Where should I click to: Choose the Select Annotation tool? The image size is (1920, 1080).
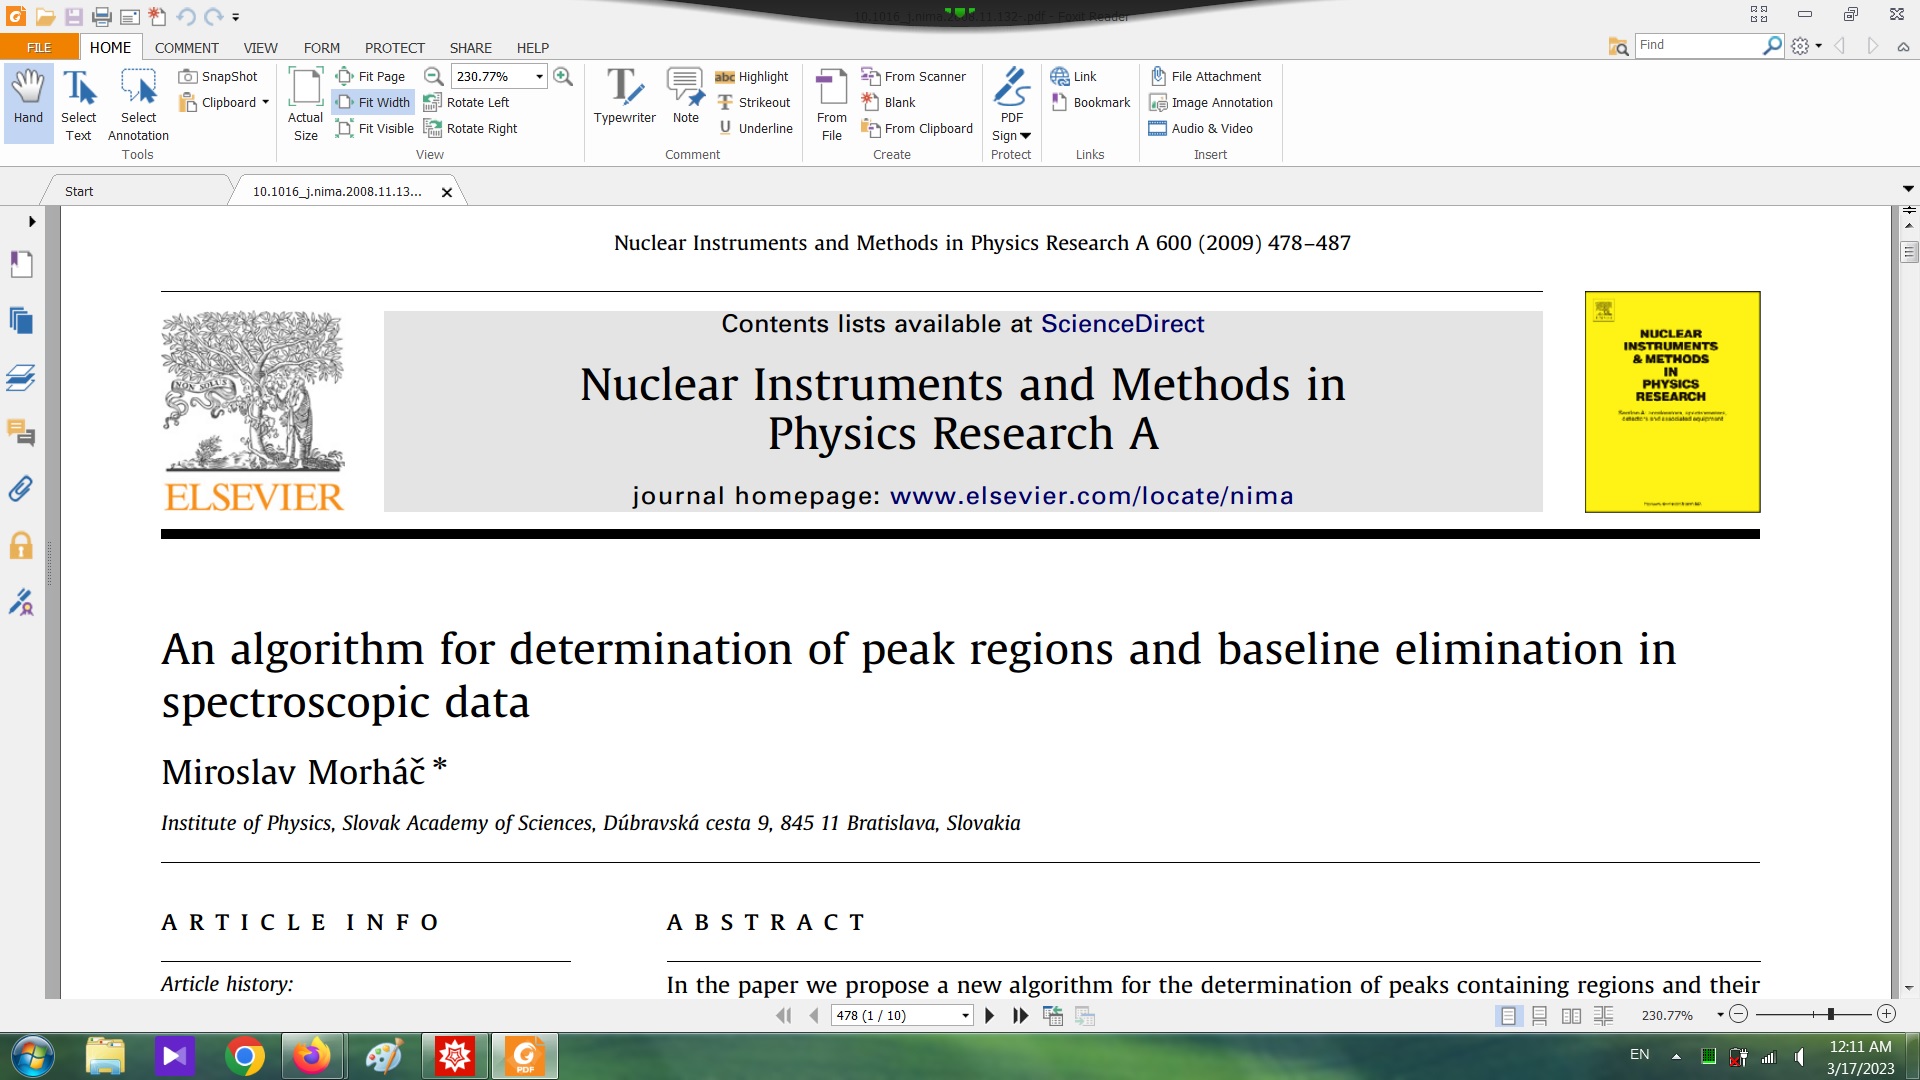(138, 105)
